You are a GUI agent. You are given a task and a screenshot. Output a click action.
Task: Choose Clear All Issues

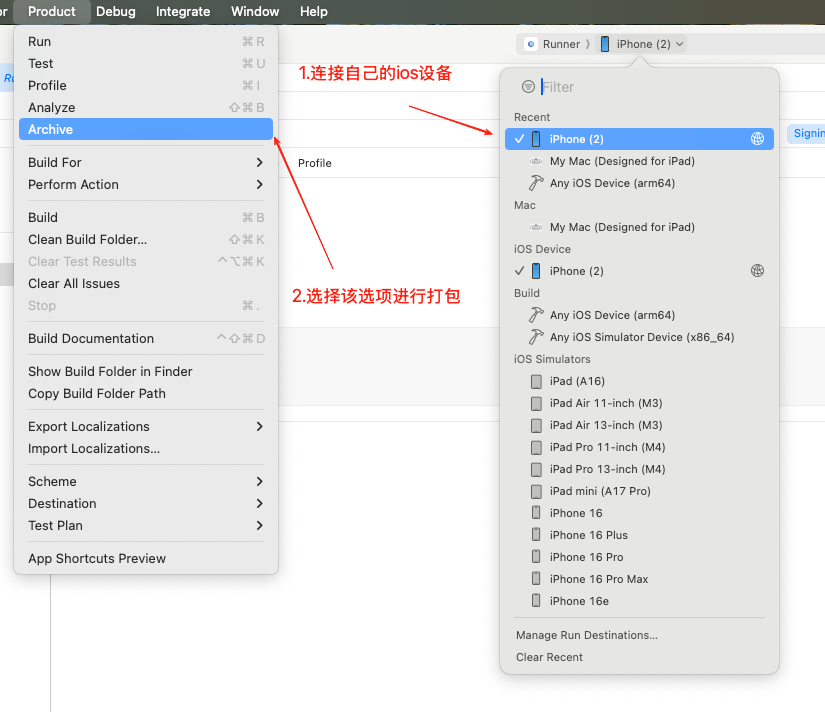click(x=146, y=284)
